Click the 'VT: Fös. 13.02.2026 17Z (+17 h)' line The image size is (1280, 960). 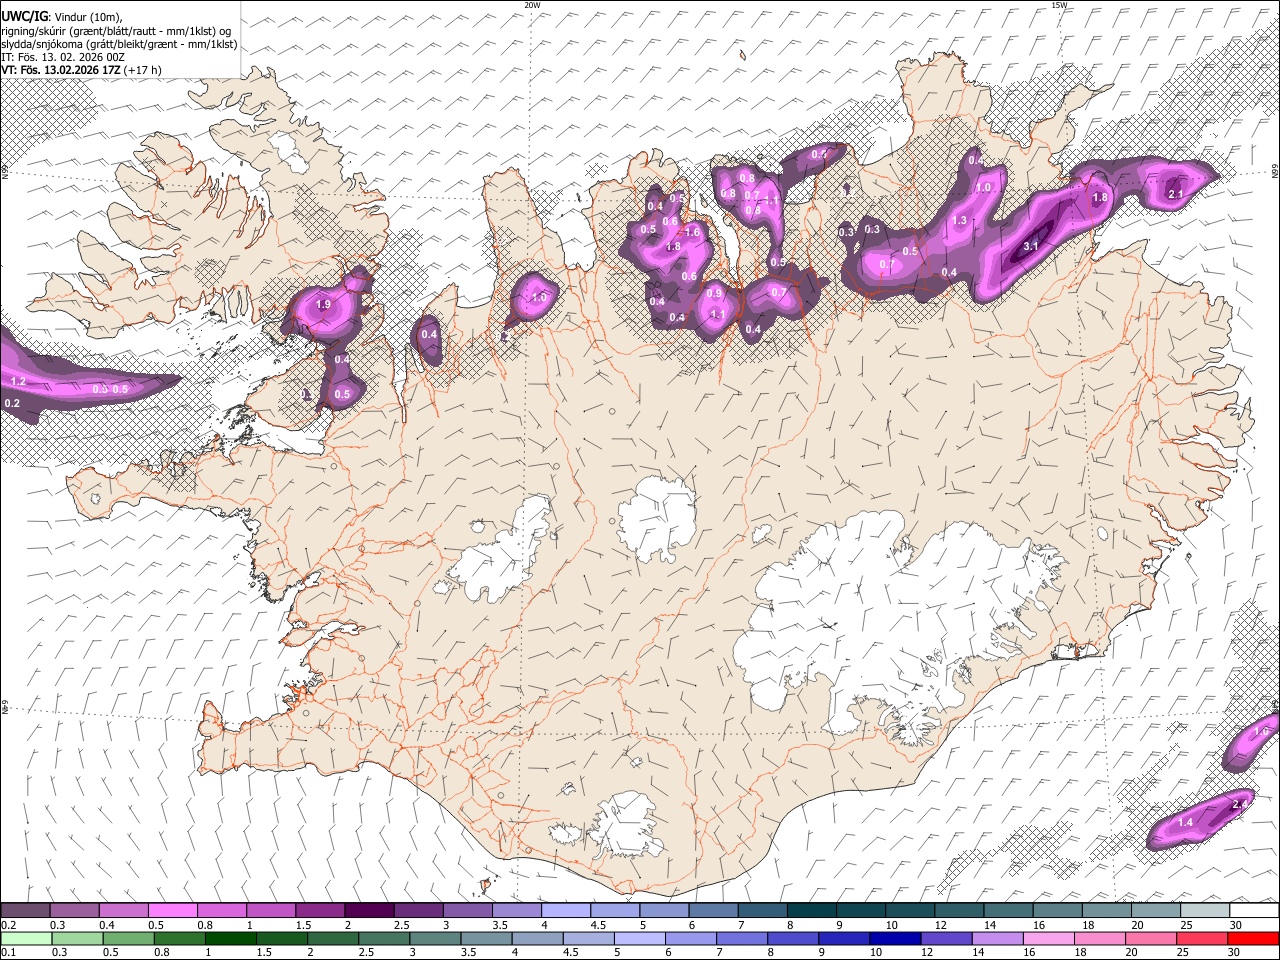82,70
